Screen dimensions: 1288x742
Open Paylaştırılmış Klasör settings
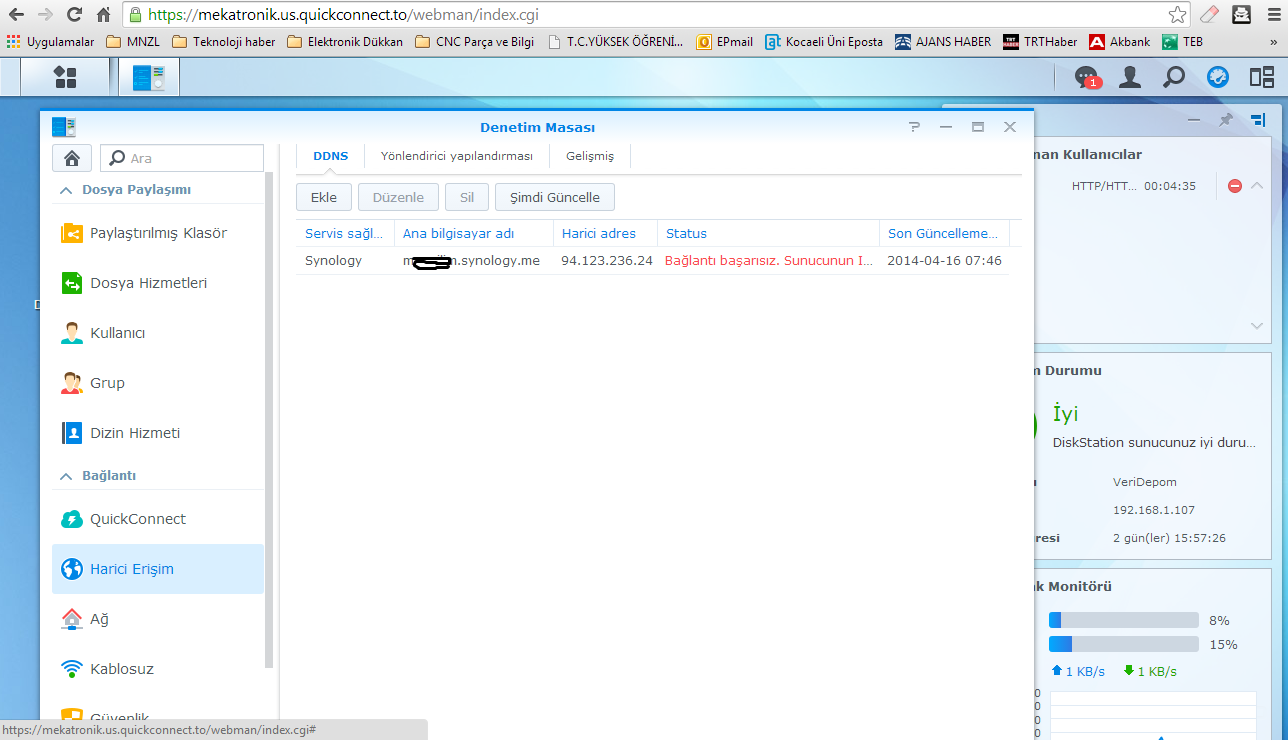coord(158,233)
